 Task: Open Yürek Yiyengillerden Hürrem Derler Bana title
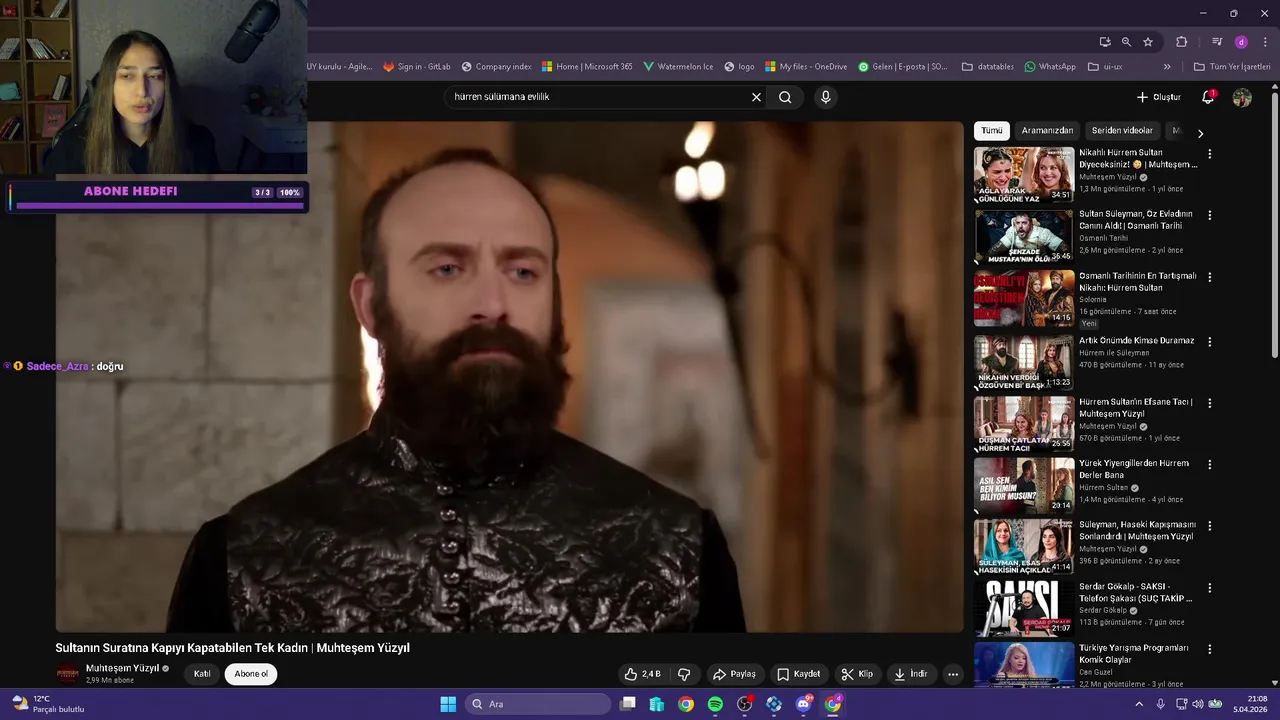tap(1134, 469)
